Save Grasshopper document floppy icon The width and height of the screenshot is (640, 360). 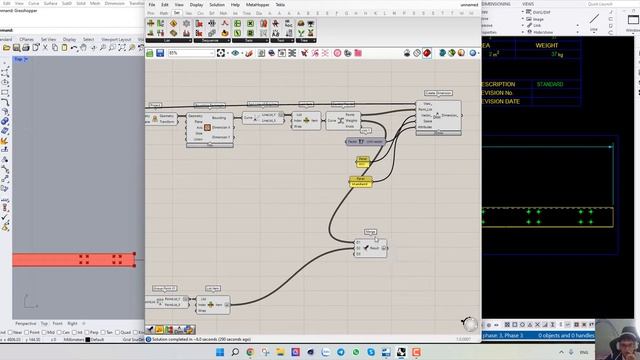[x=160, y=53]
